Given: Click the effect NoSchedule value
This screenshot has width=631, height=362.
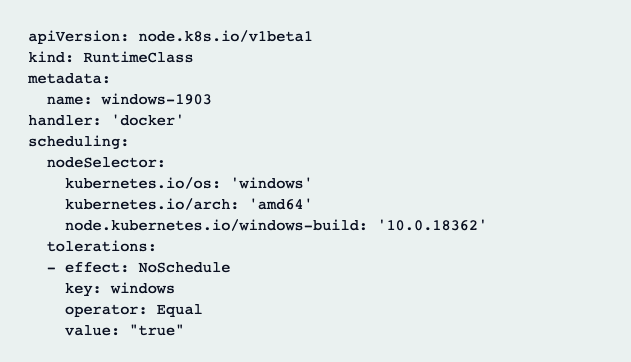Looking at the screenshot, I should [184, 267].
